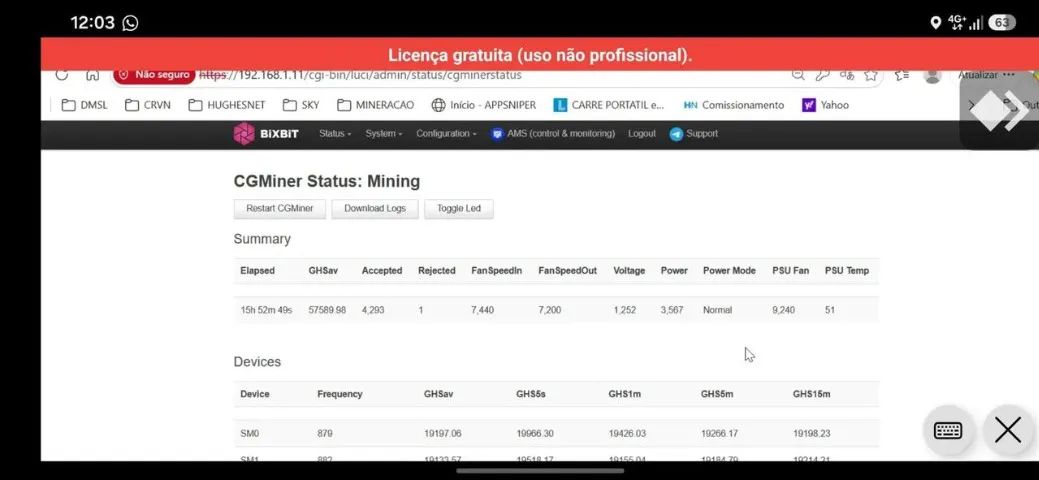
Task: Click the Power value 3,567
Action: coord(672,310)
